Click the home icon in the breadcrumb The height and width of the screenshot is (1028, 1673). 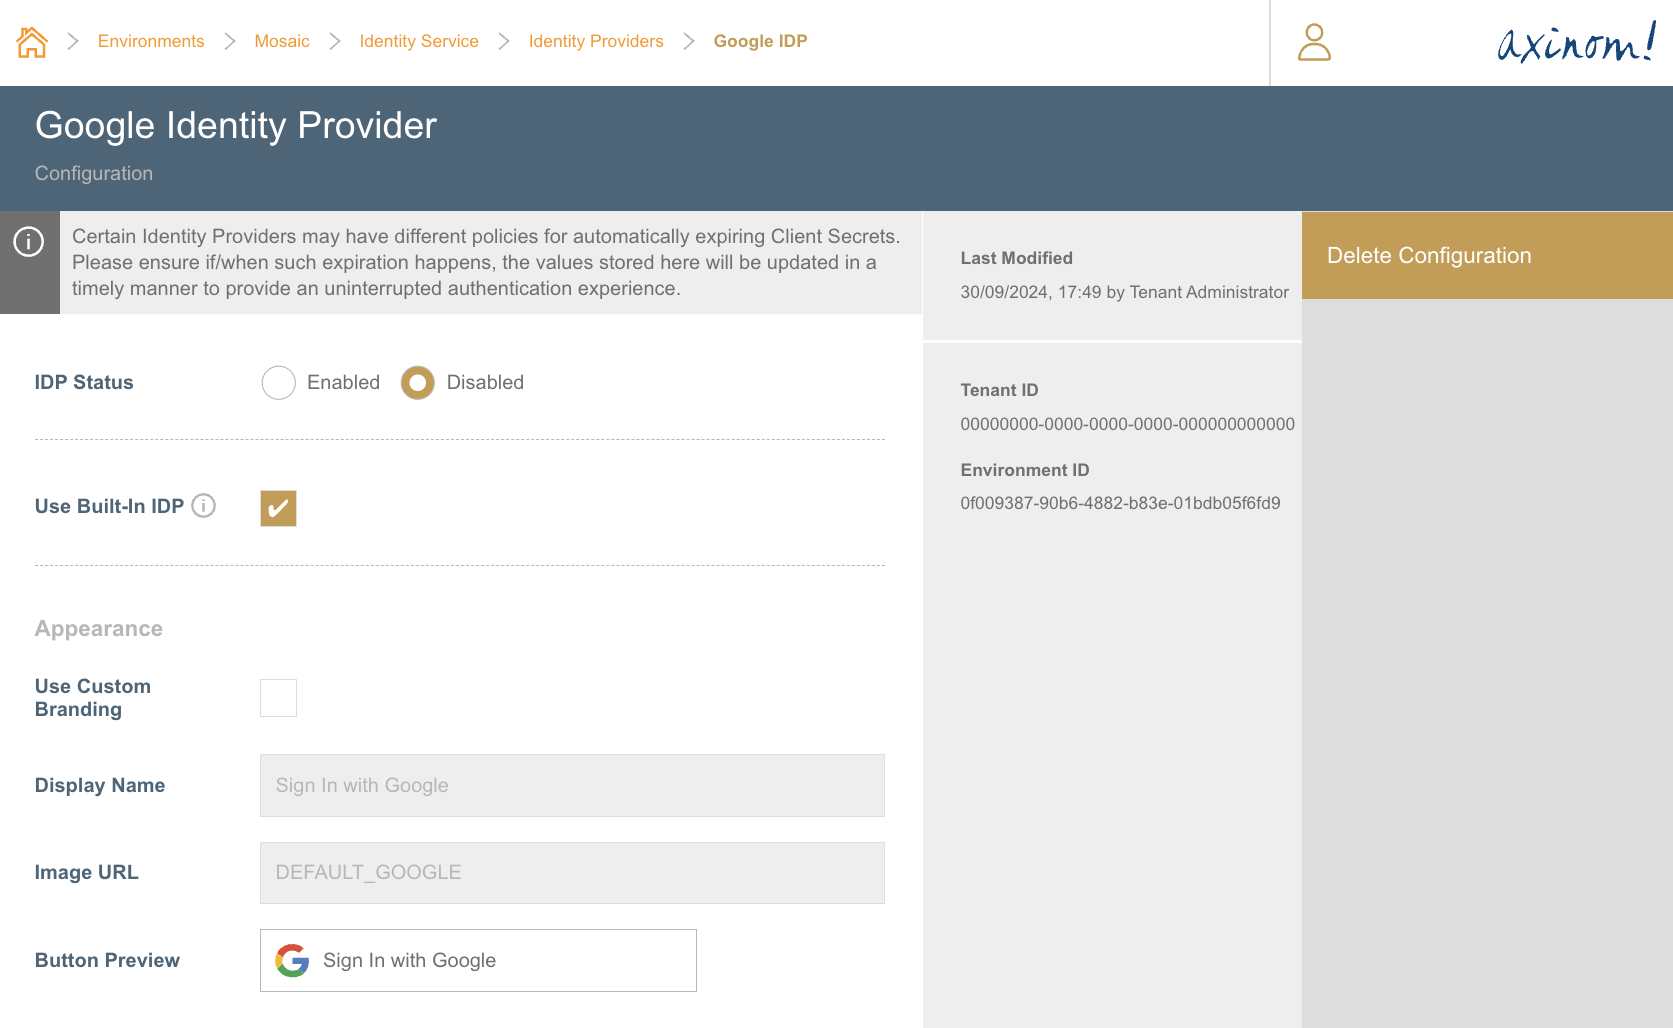(x=31, y=41)
